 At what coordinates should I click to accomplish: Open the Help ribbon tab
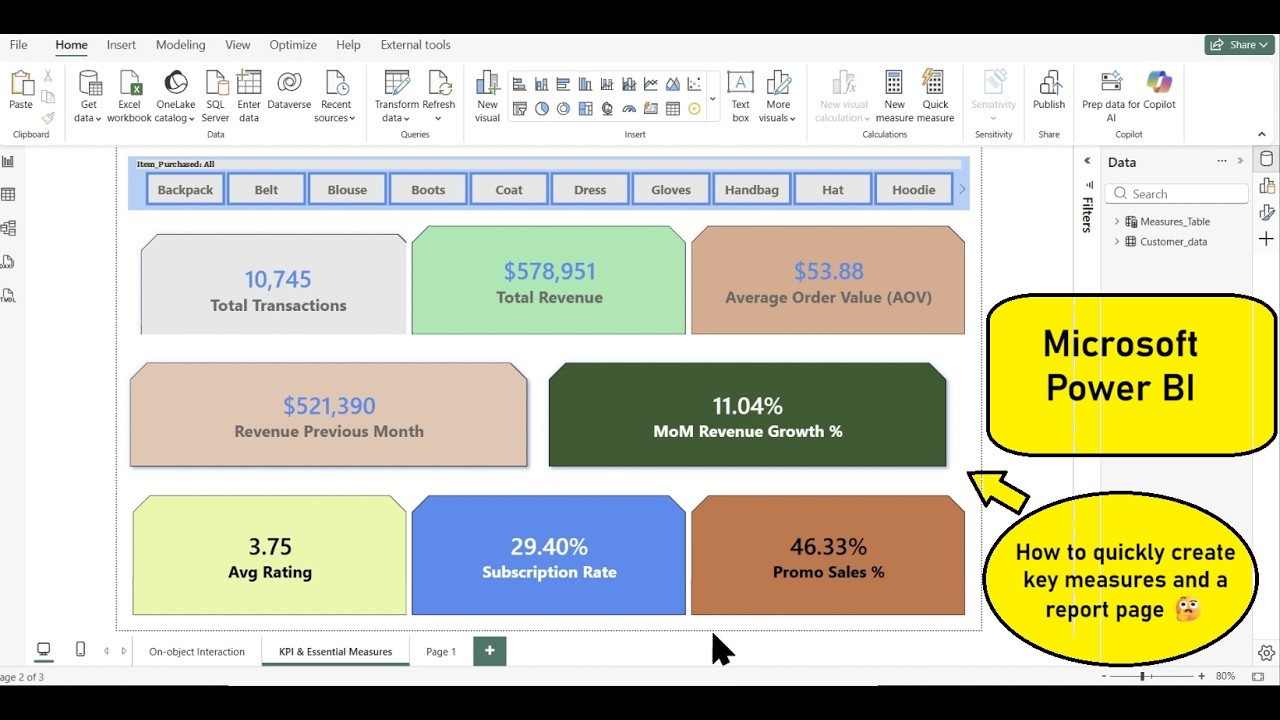point(348,45)
